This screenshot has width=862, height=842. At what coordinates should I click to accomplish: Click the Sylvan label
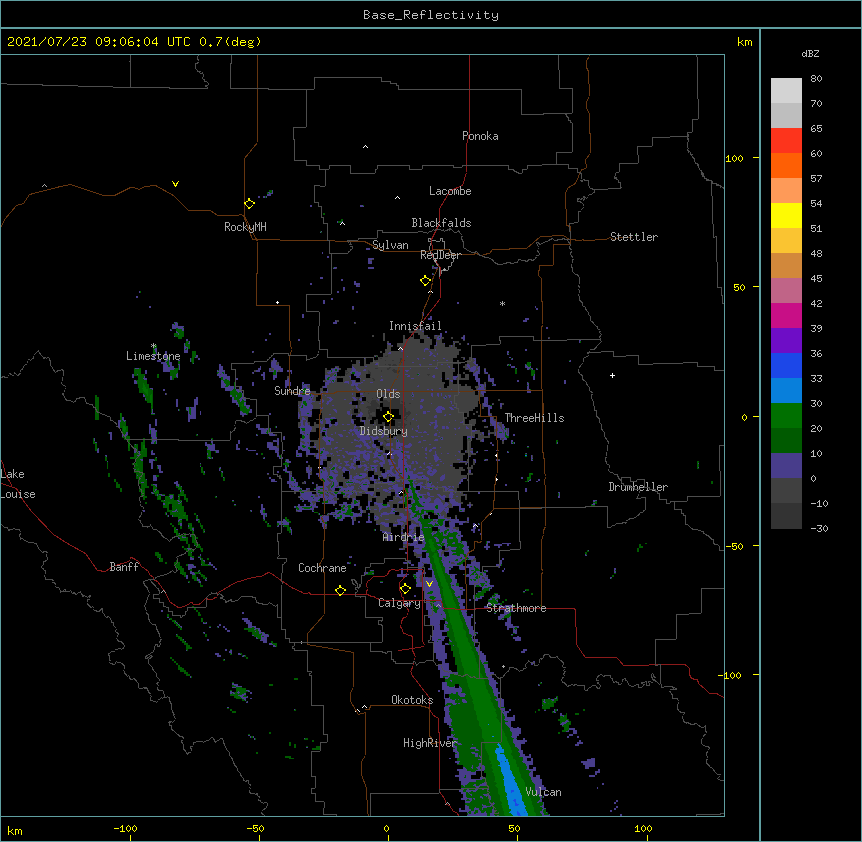tap(390, 245)
